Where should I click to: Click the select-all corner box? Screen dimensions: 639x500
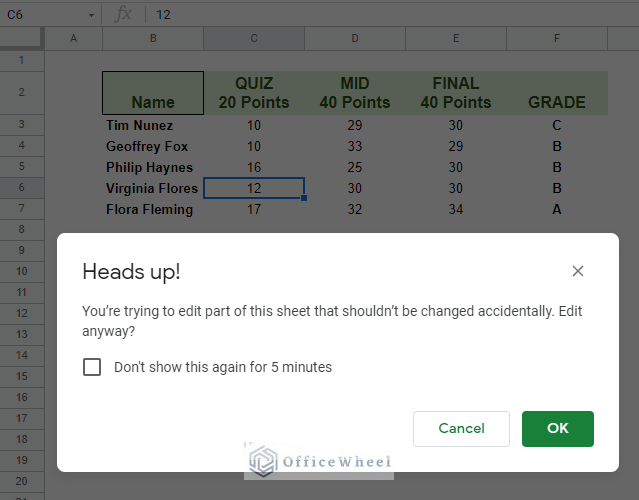pos(22,38)
